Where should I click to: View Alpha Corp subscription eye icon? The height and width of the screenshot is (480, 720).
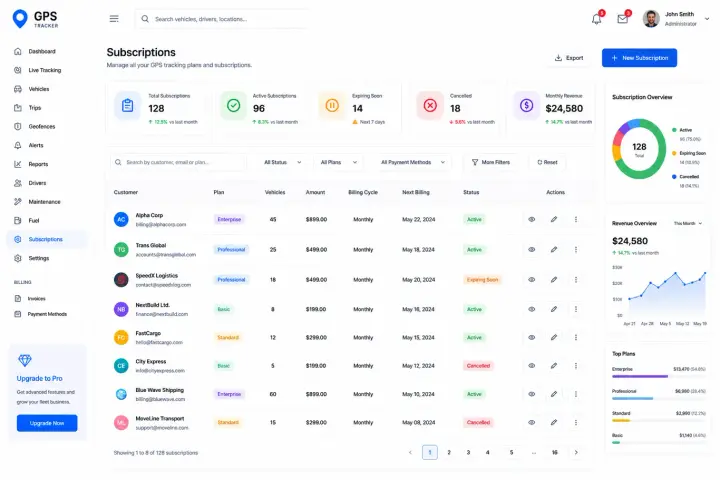[531, 220]
